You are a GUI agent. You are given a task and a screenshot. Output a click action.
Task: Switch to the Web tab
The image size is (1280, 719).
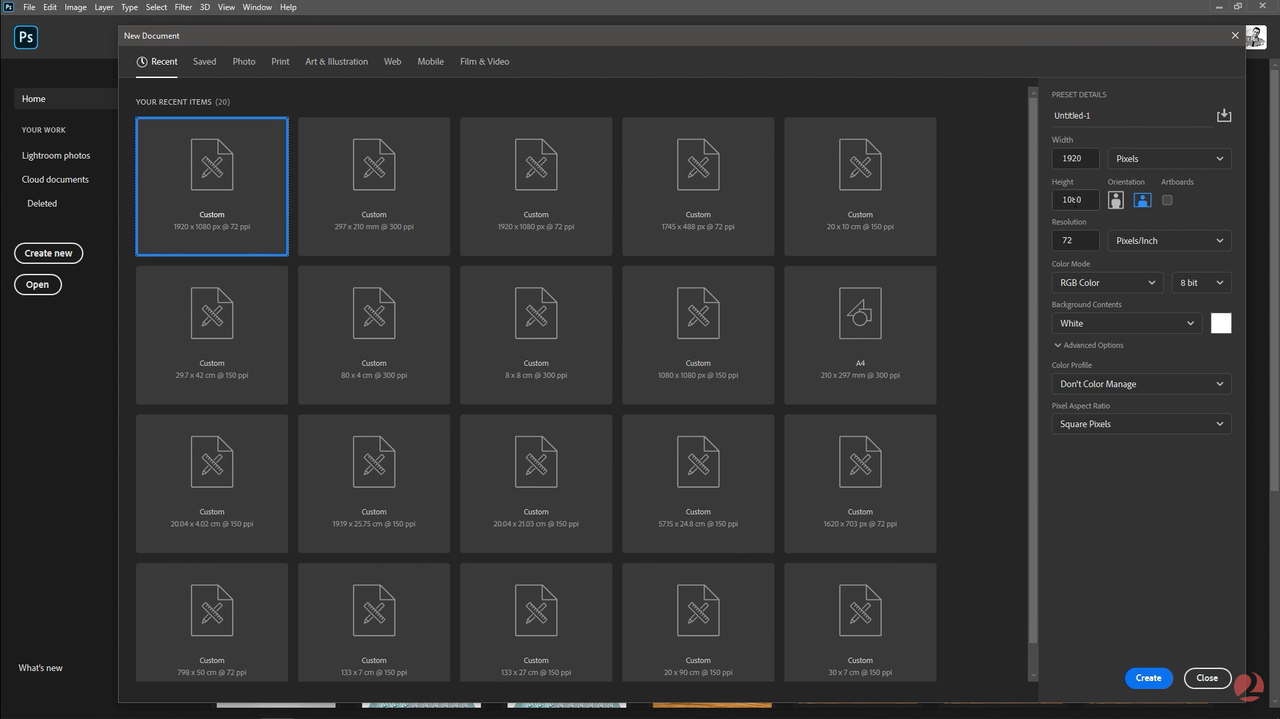[392, 62]
